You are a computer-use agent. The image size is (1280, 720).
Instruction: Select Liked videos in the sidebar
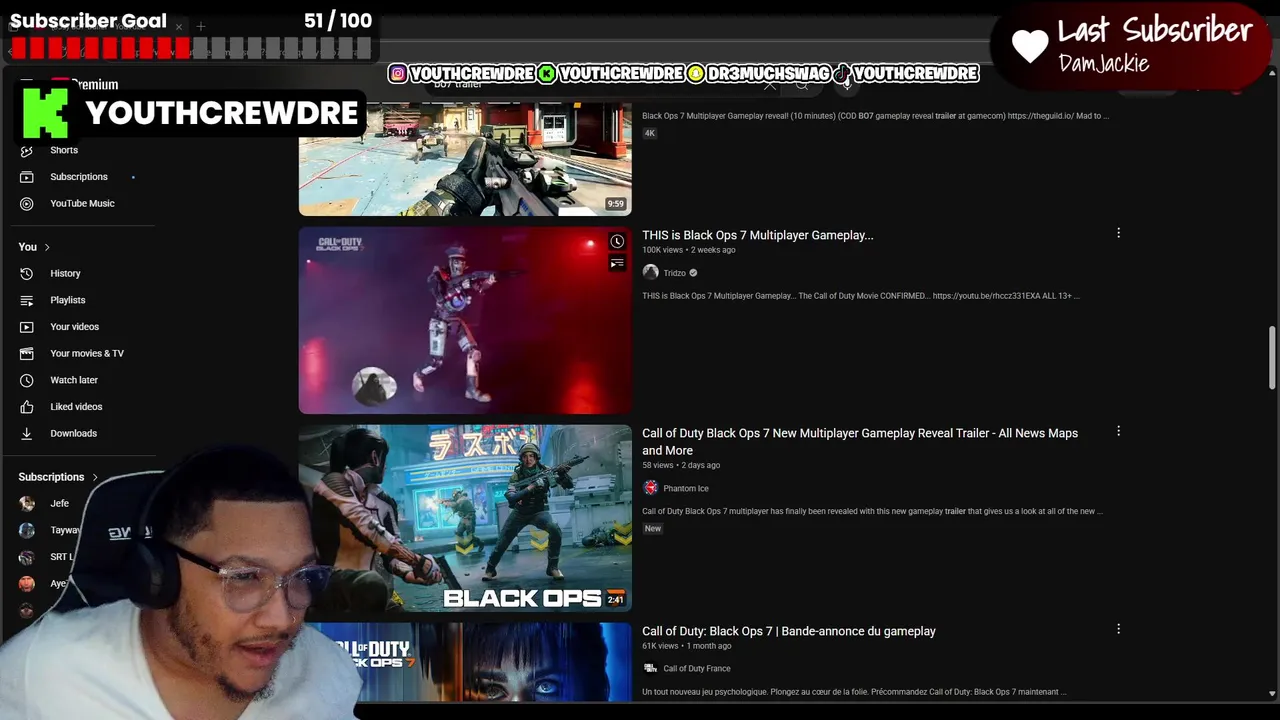point(76,407)
